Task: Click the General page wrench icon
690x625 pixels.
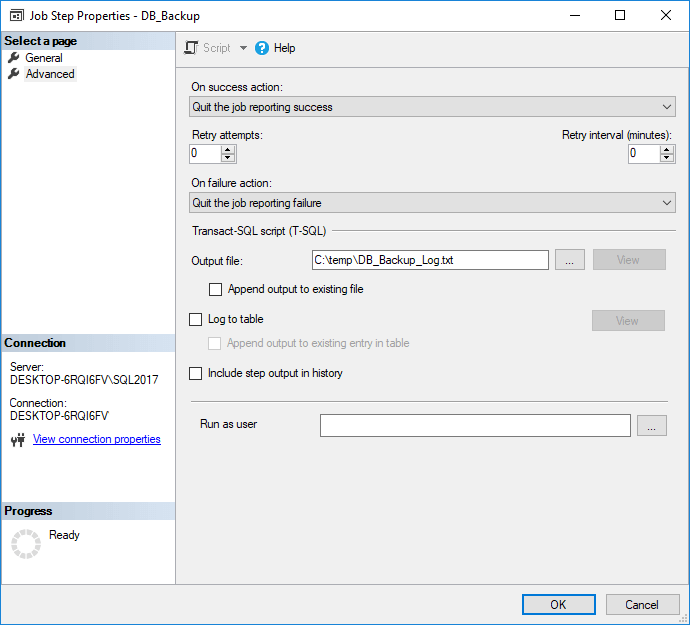Action: [x=14, y=58]
